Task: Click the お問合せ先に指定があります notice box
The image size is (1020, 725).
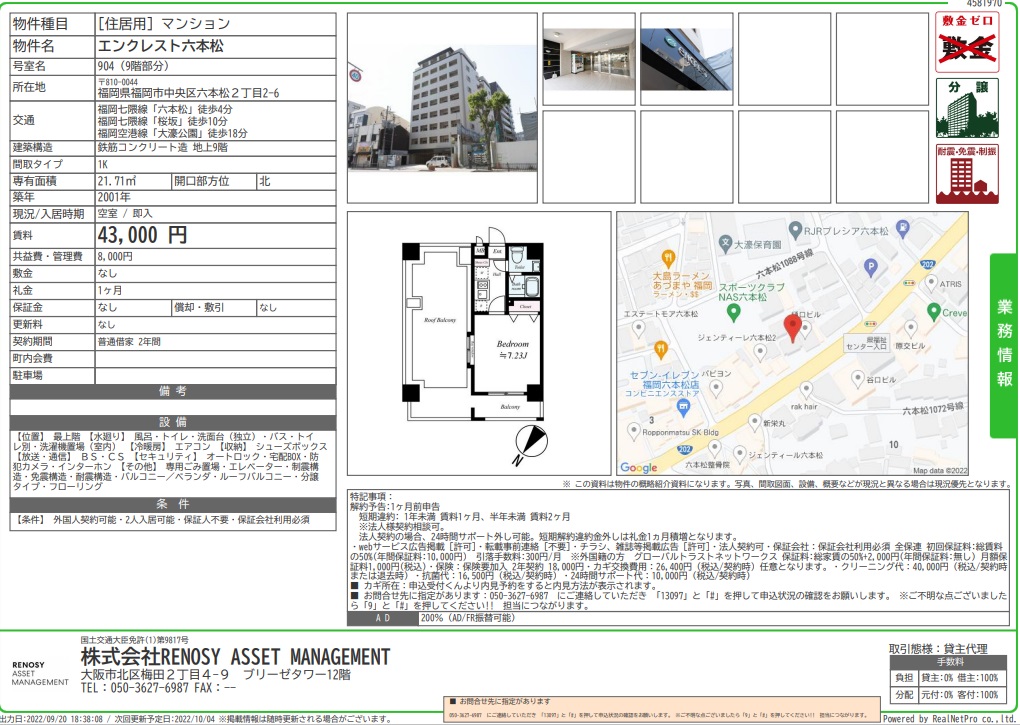Action: click(x=660, y=708)
